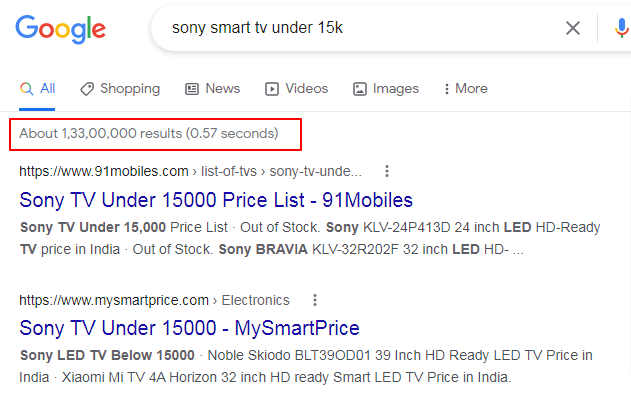
Task: Click the Images picture icon
Action: click(359, 89)
